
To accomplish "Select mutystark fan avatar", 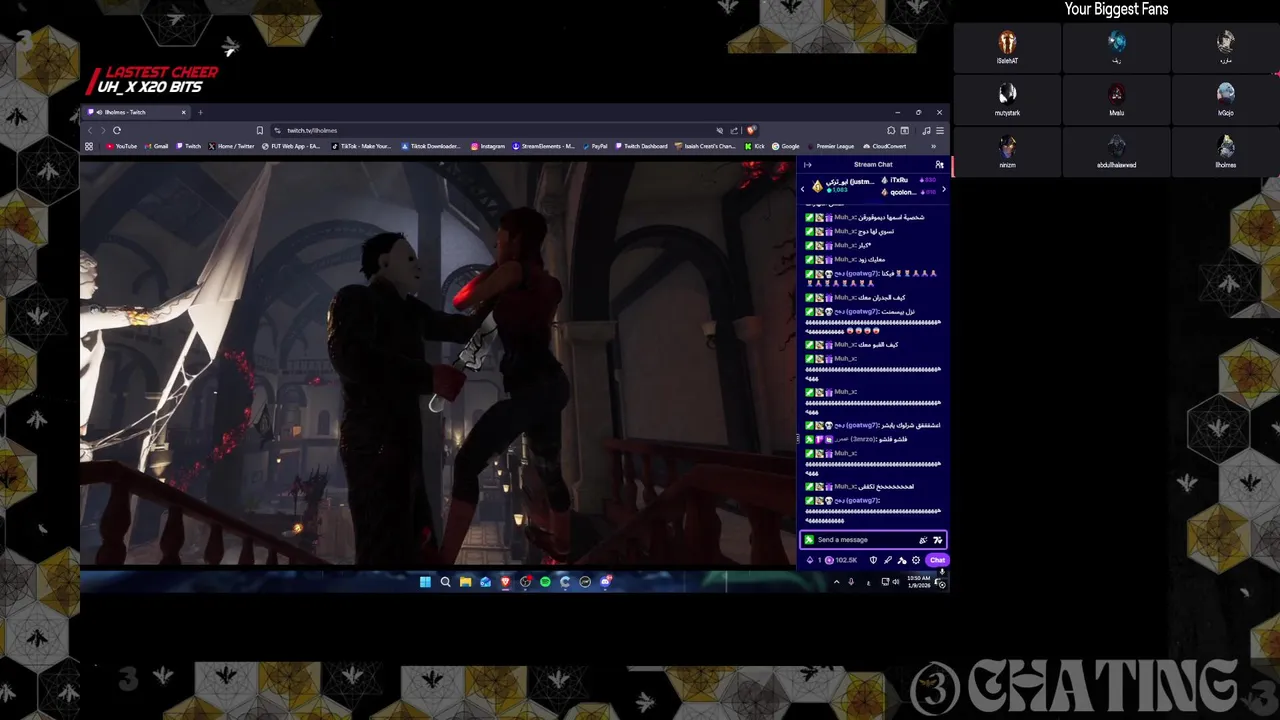I will pyautogui.click(x=1007, y=94).
